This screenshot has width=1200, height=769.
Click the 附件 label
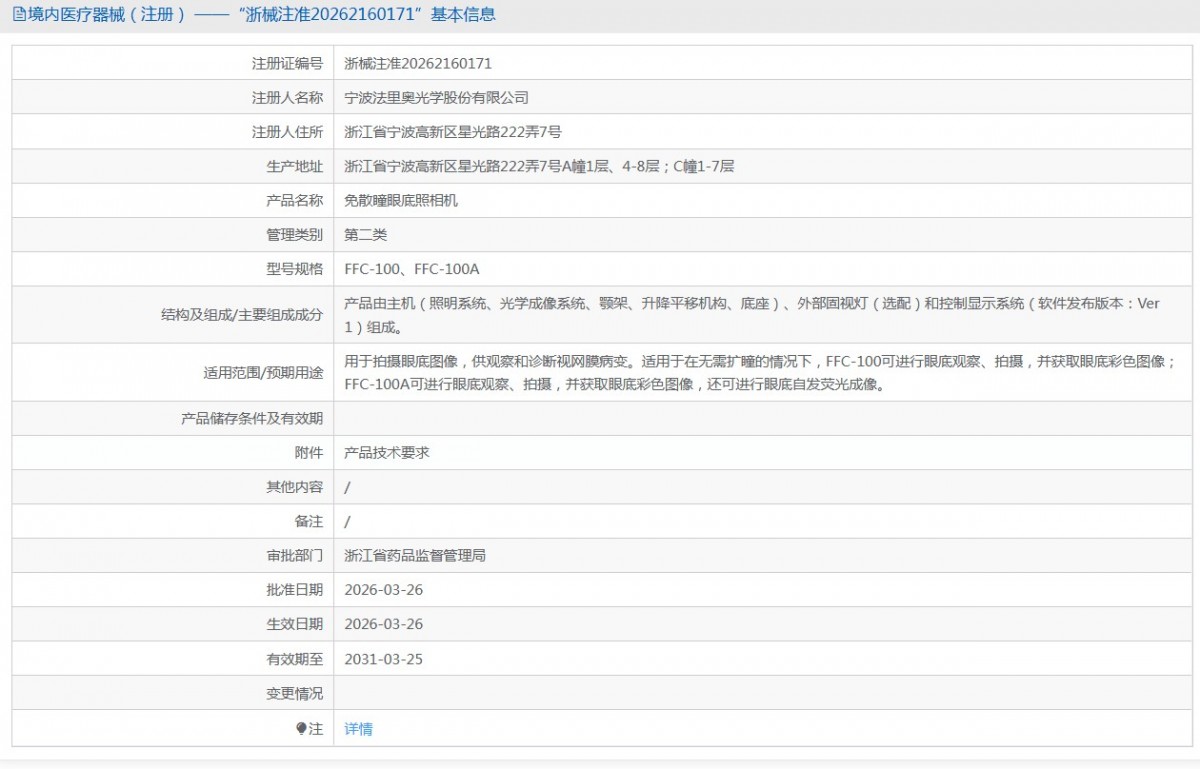[x=308, y=452]
